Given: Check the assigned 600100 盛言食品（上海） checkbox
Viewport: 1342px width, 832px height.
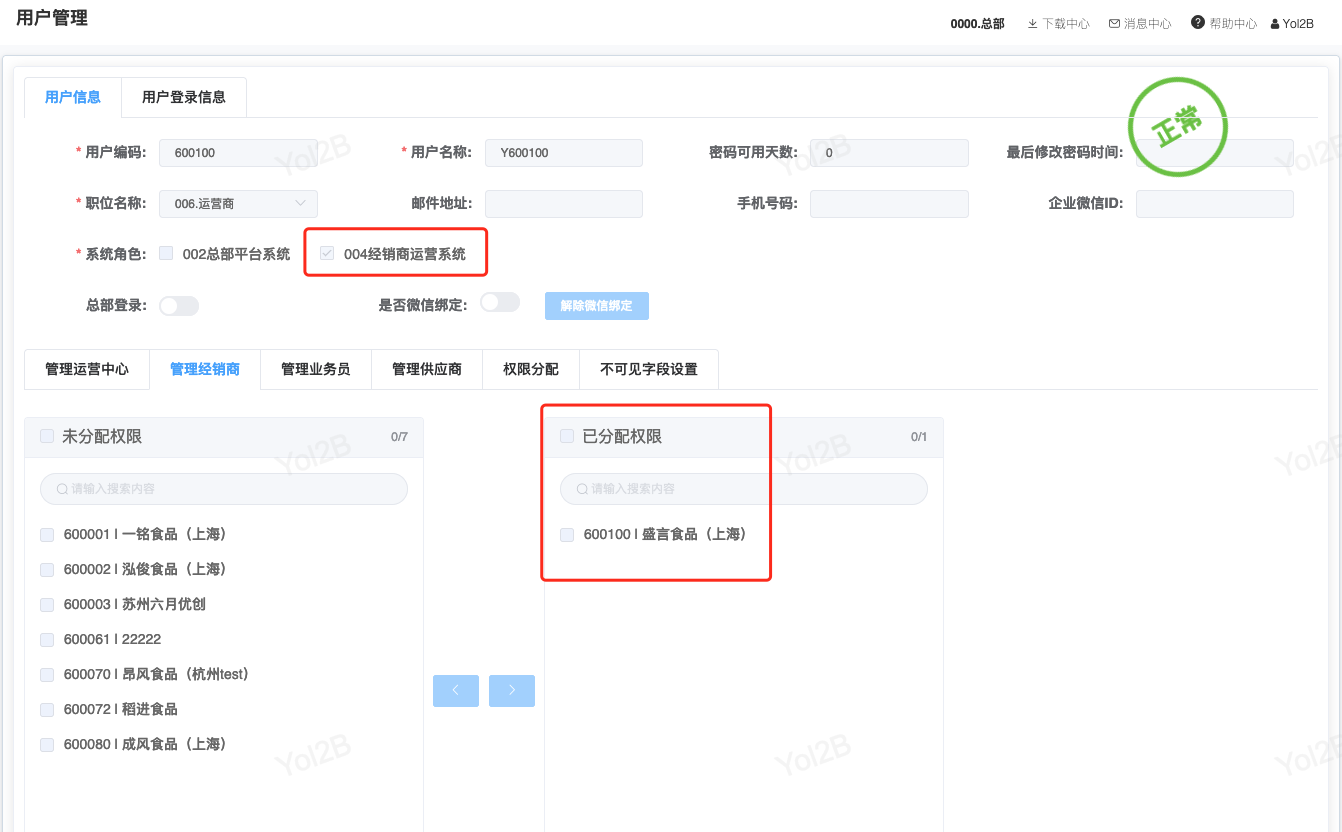Looking at the screenshot, I should 567,535.
